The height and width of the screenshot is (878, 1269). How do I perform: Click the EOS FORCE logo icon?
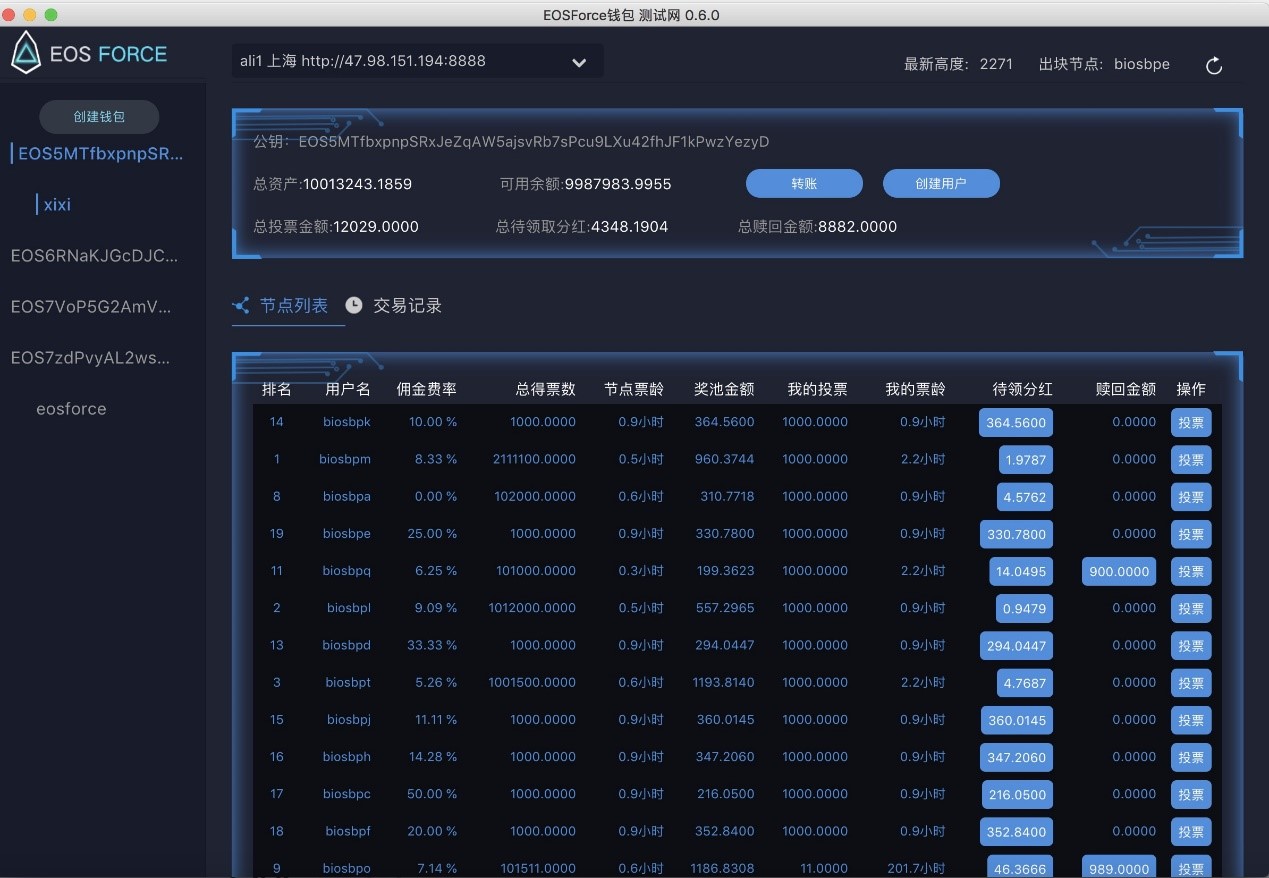pyautogui.click(x=26, y=53)
